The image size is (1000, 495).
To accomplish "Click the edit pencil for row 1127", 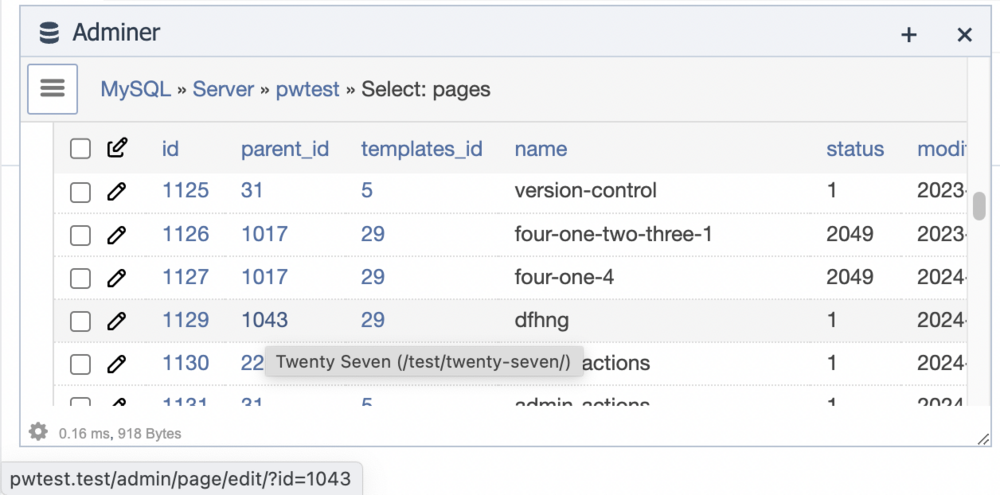I will coord(117,277).
